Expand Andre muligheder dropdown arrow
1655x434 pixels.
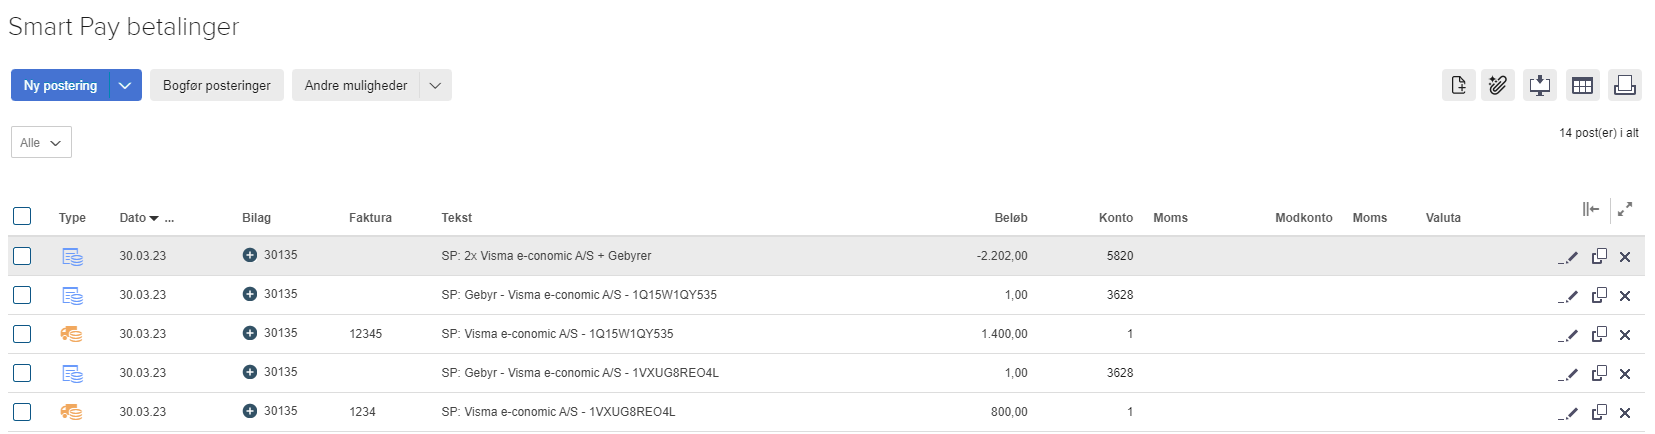coord(435,86)
